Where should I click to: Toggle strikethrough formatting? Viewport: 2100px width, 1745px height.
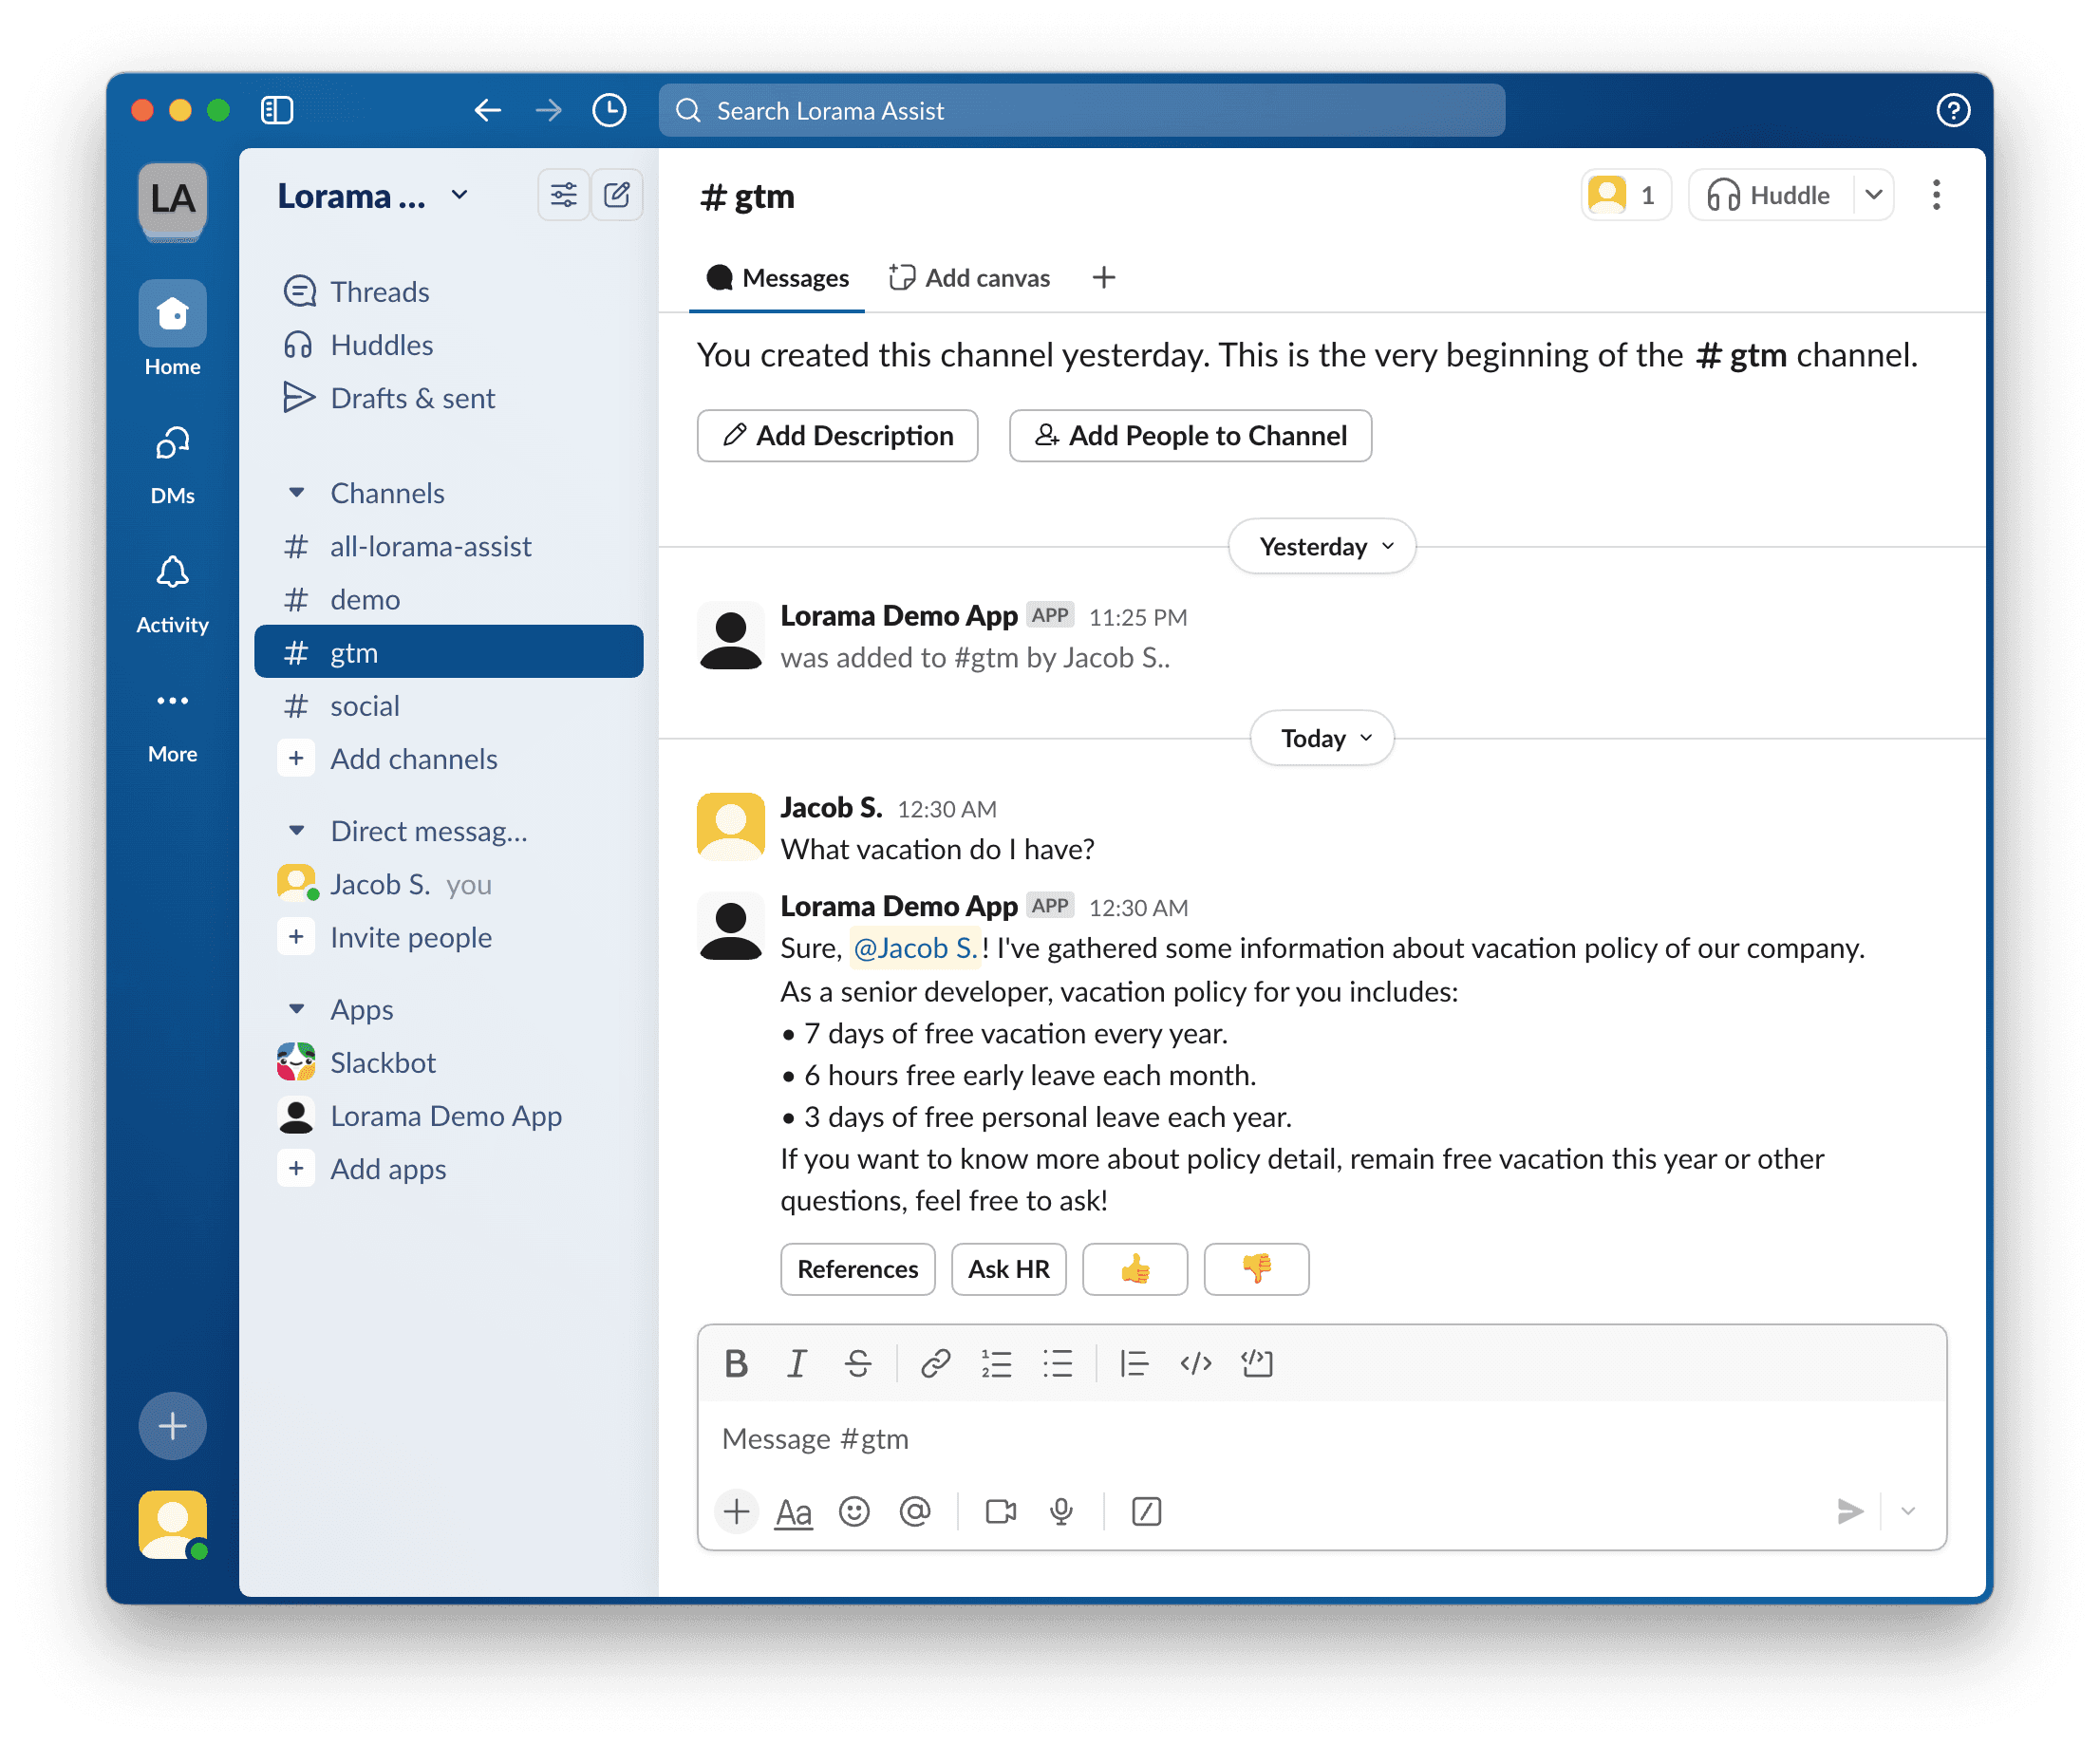coord(857,1363)
